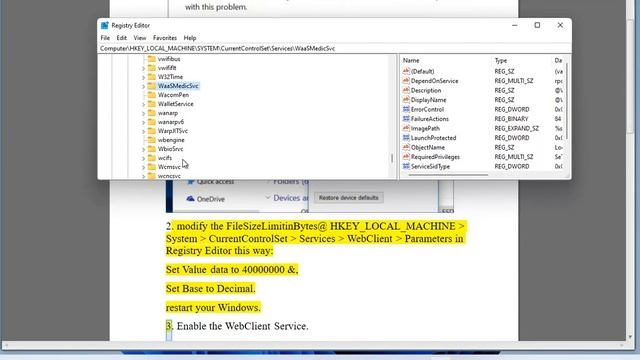Select the WarpJITSvc folder icon
The image size is (640, 360).
pos(151,131)
